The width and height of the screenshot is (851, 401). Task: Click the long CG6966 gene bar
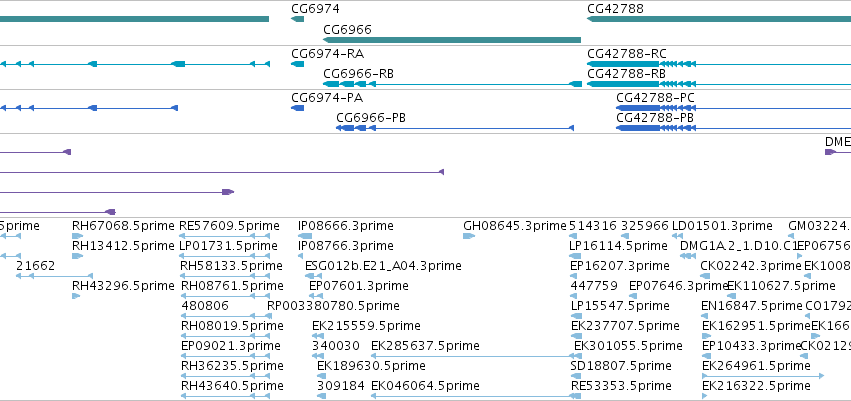[452, 40]
